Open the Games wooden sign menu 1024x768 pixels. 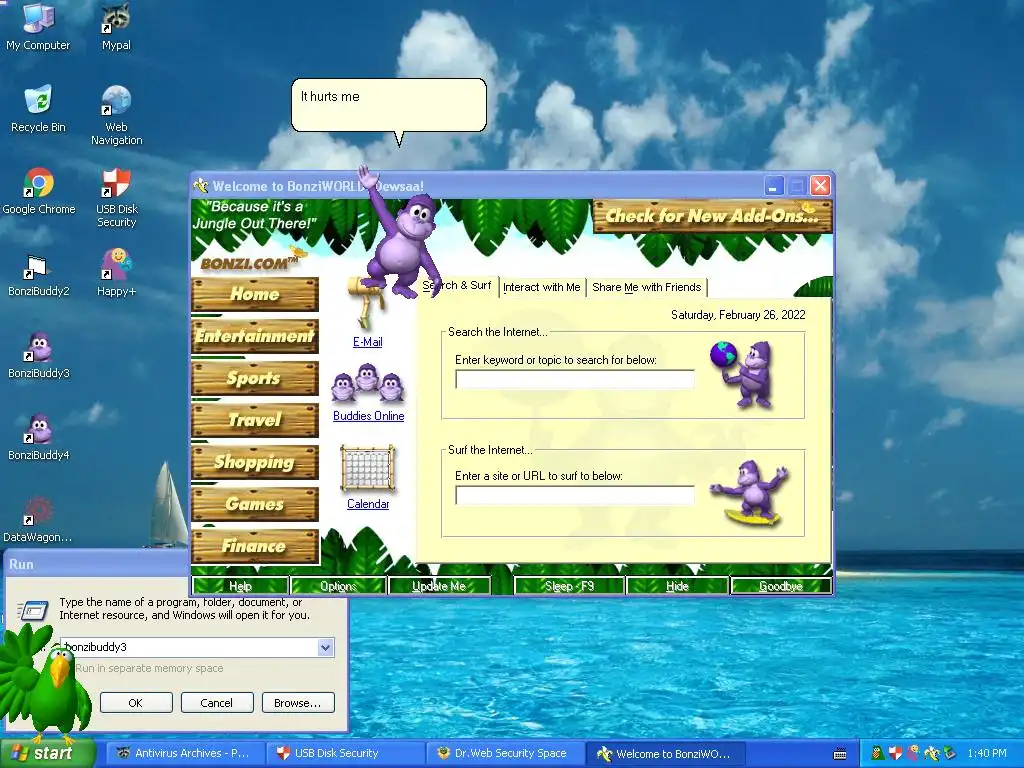(255, 504)
